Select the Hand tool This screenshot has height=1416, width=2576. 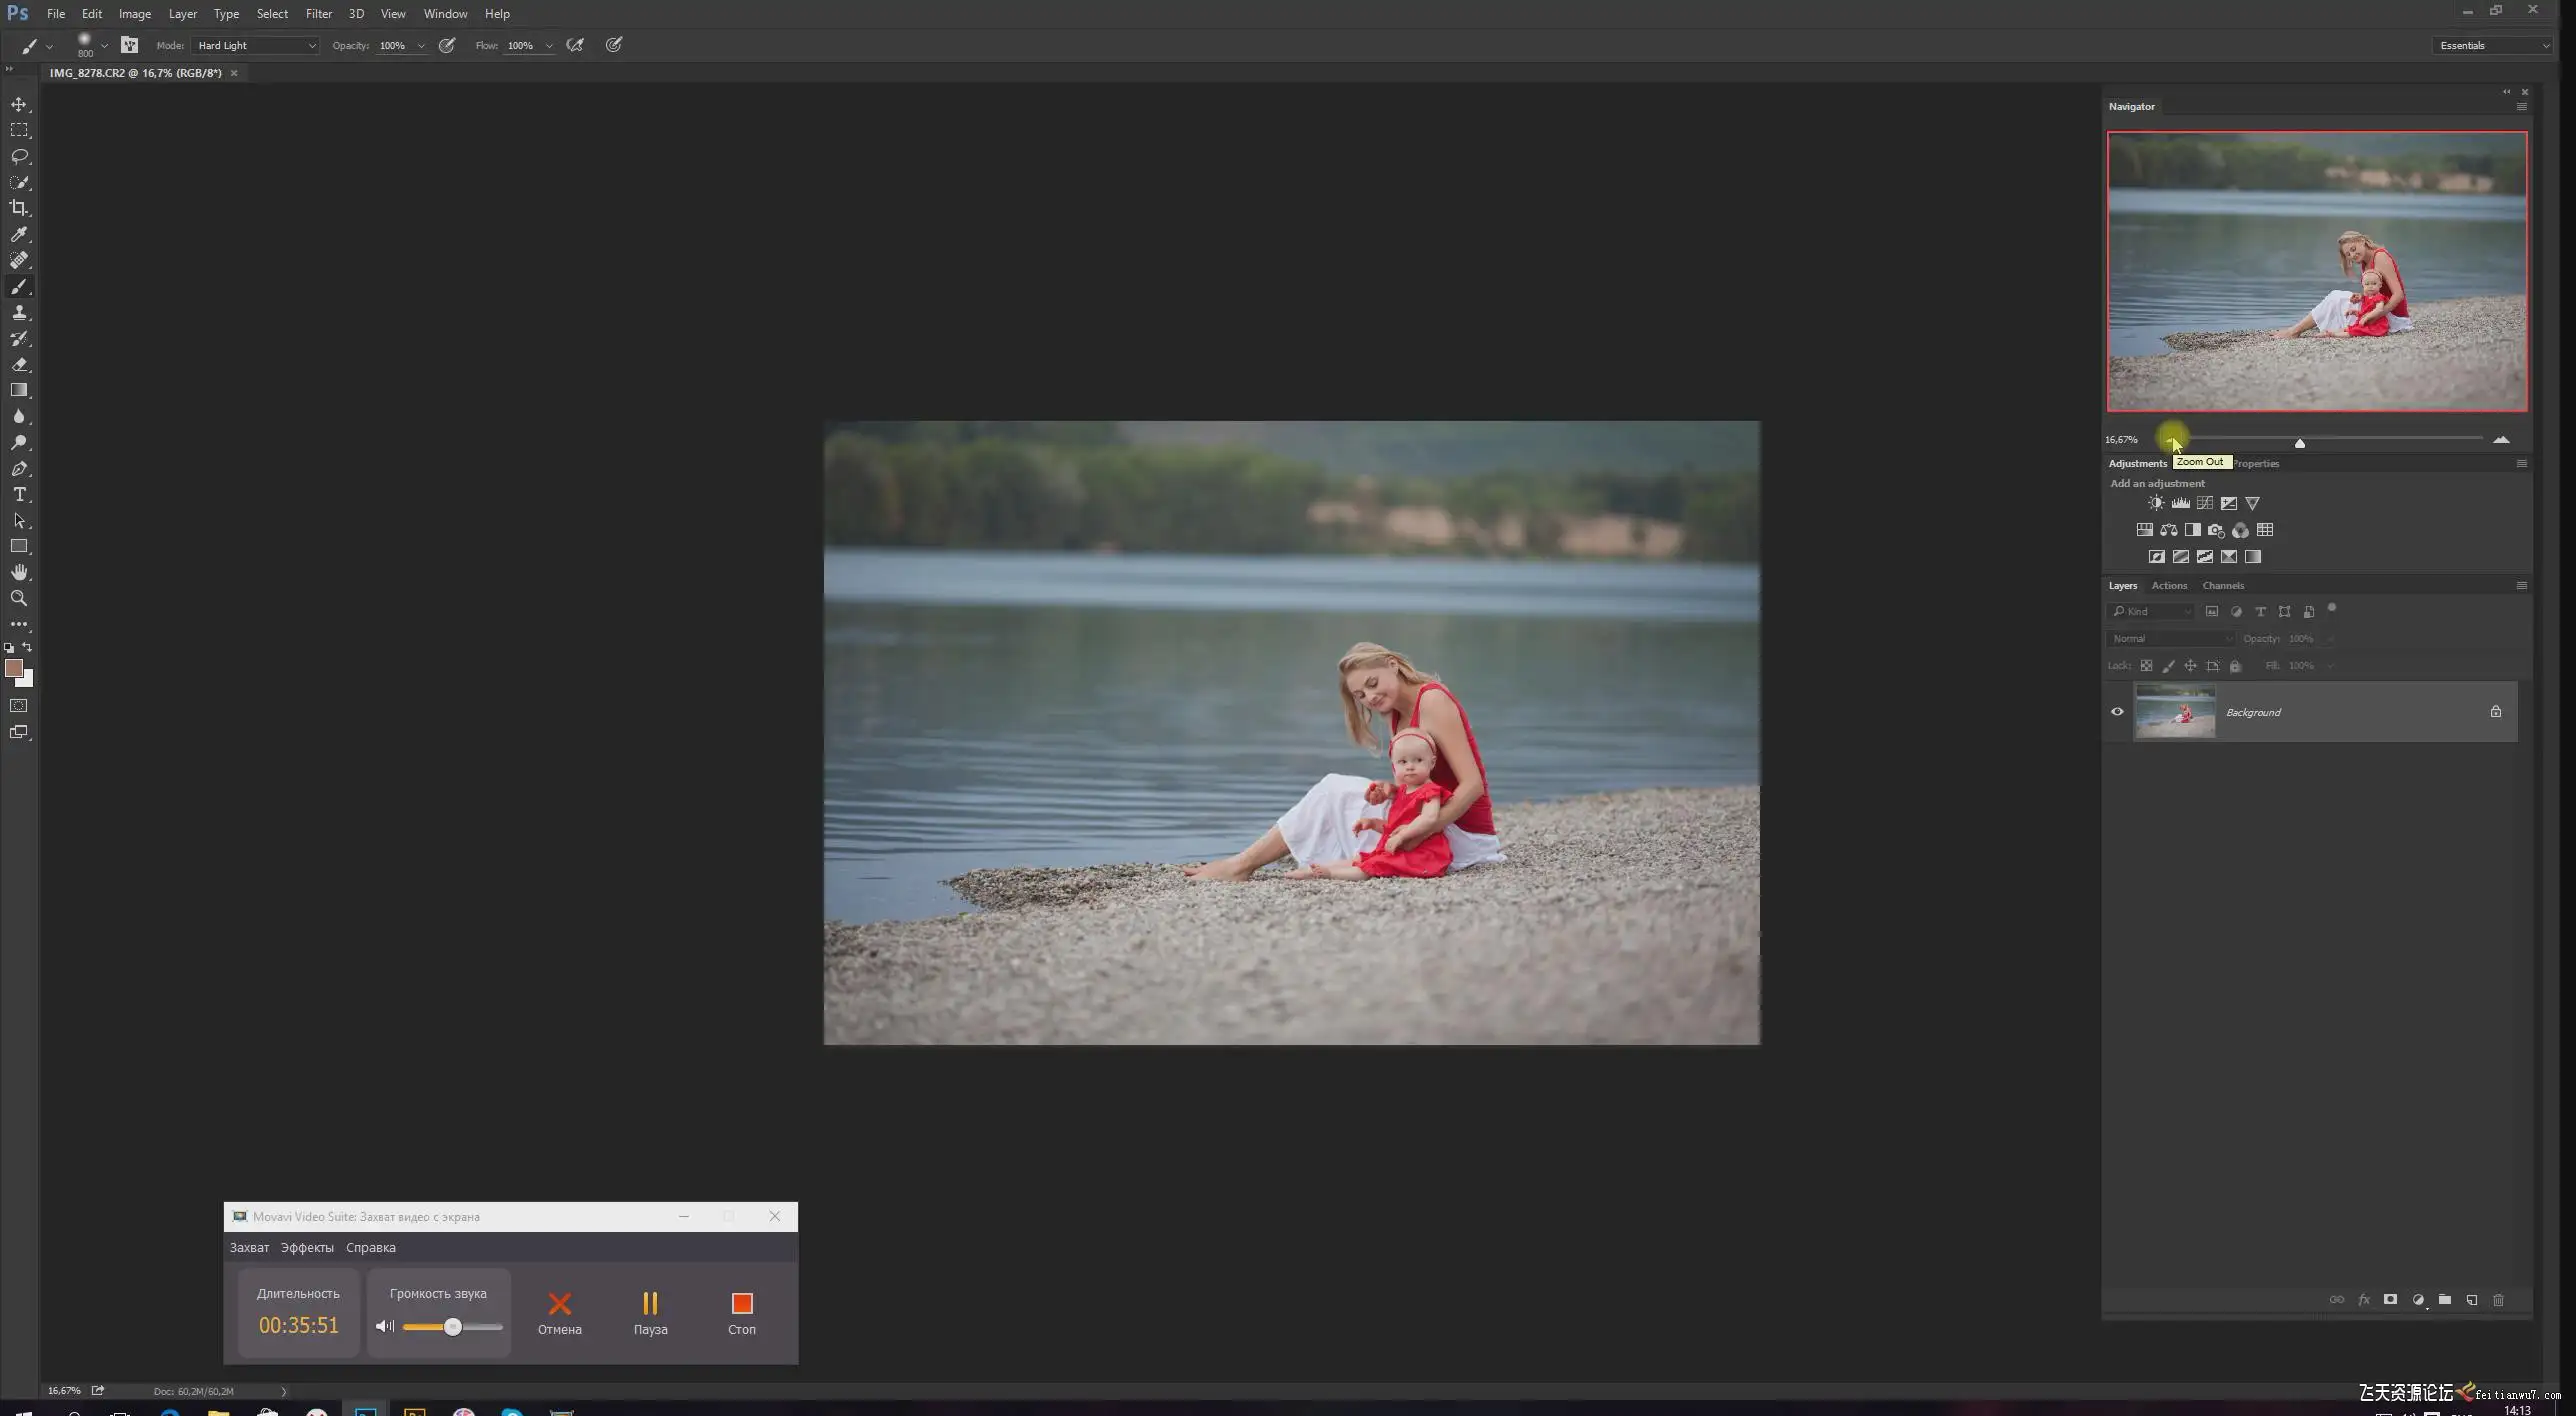tap(19, 572)
